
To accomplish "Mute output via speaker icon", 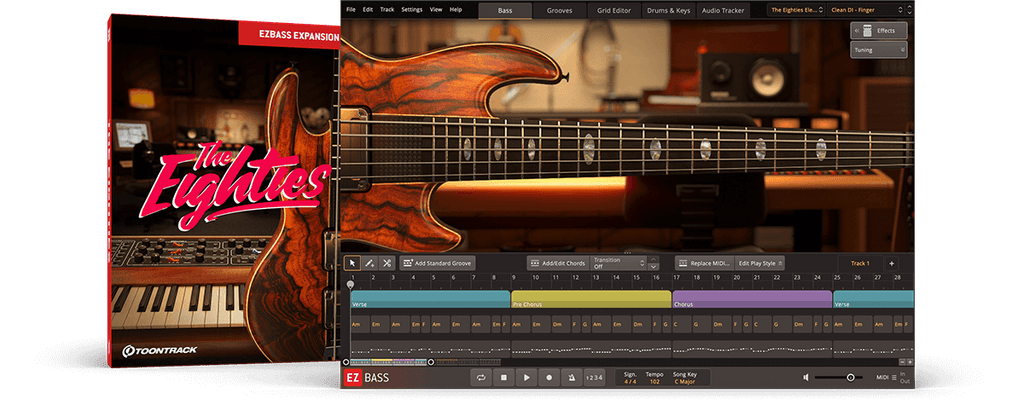I will [x=807, y=377].
